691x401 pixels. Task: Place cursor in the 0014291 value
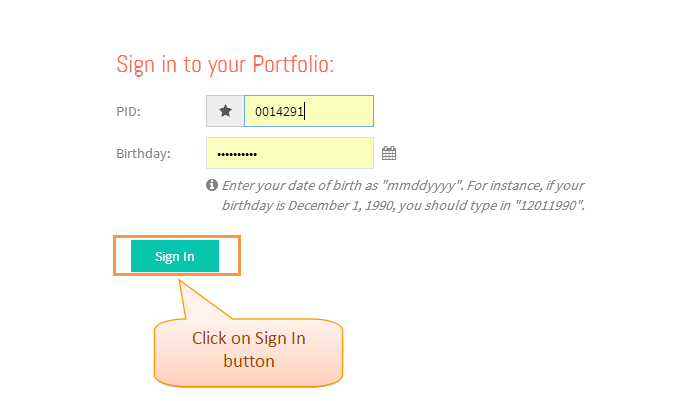(279, 111)
